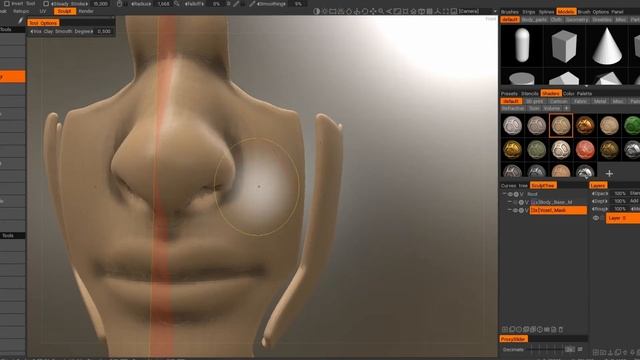
Task: Click the ghost icon on Voxel_Mask row
Action: coord(521,210)
